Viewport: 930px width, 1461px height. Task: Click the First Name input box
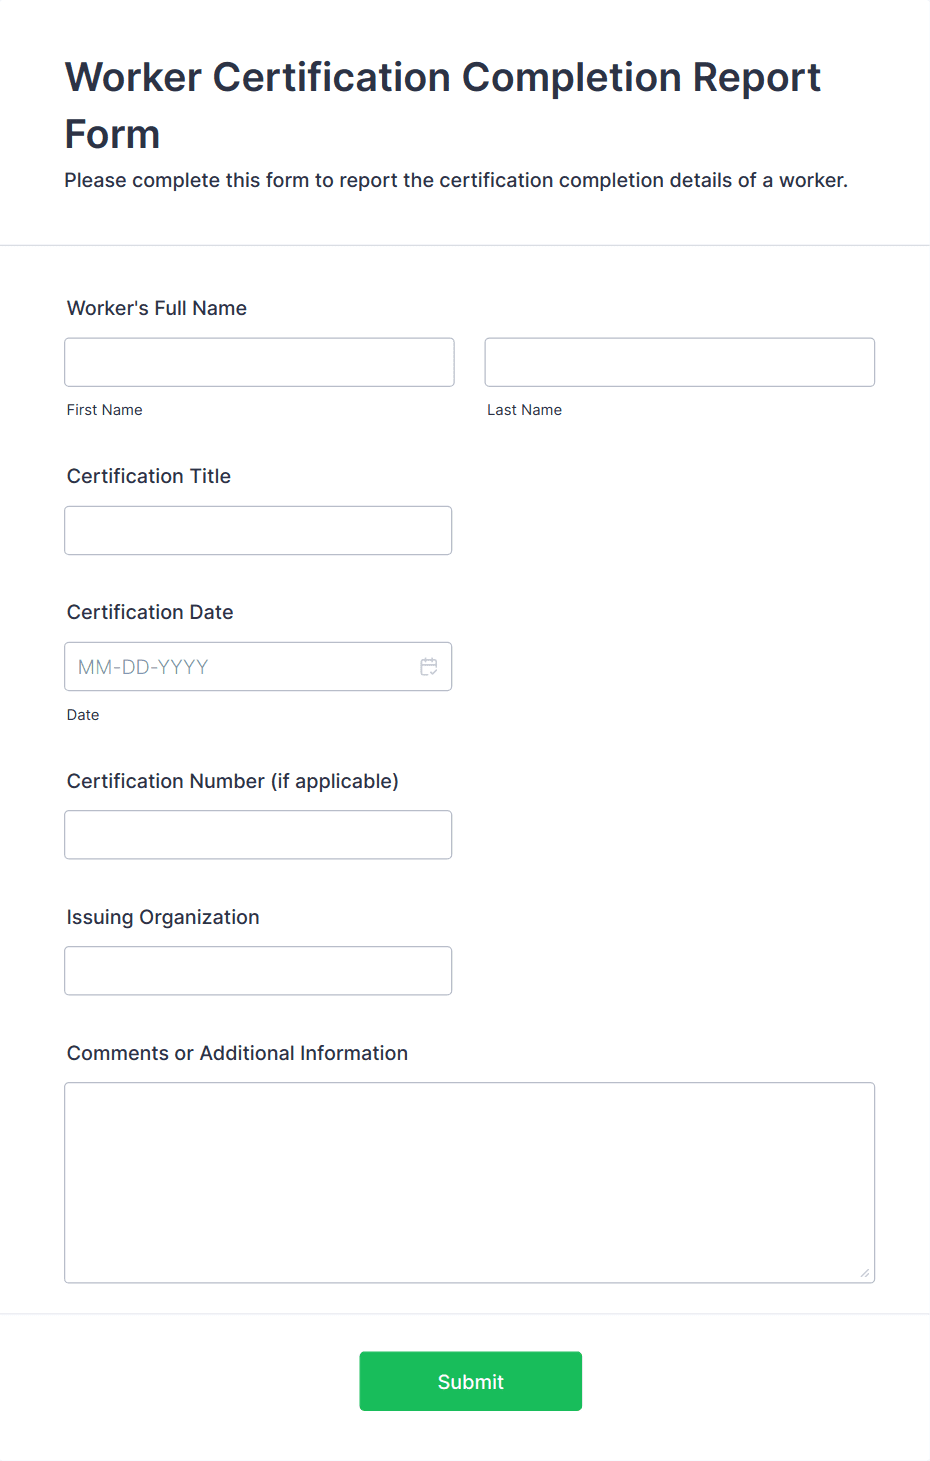point(258,362)
